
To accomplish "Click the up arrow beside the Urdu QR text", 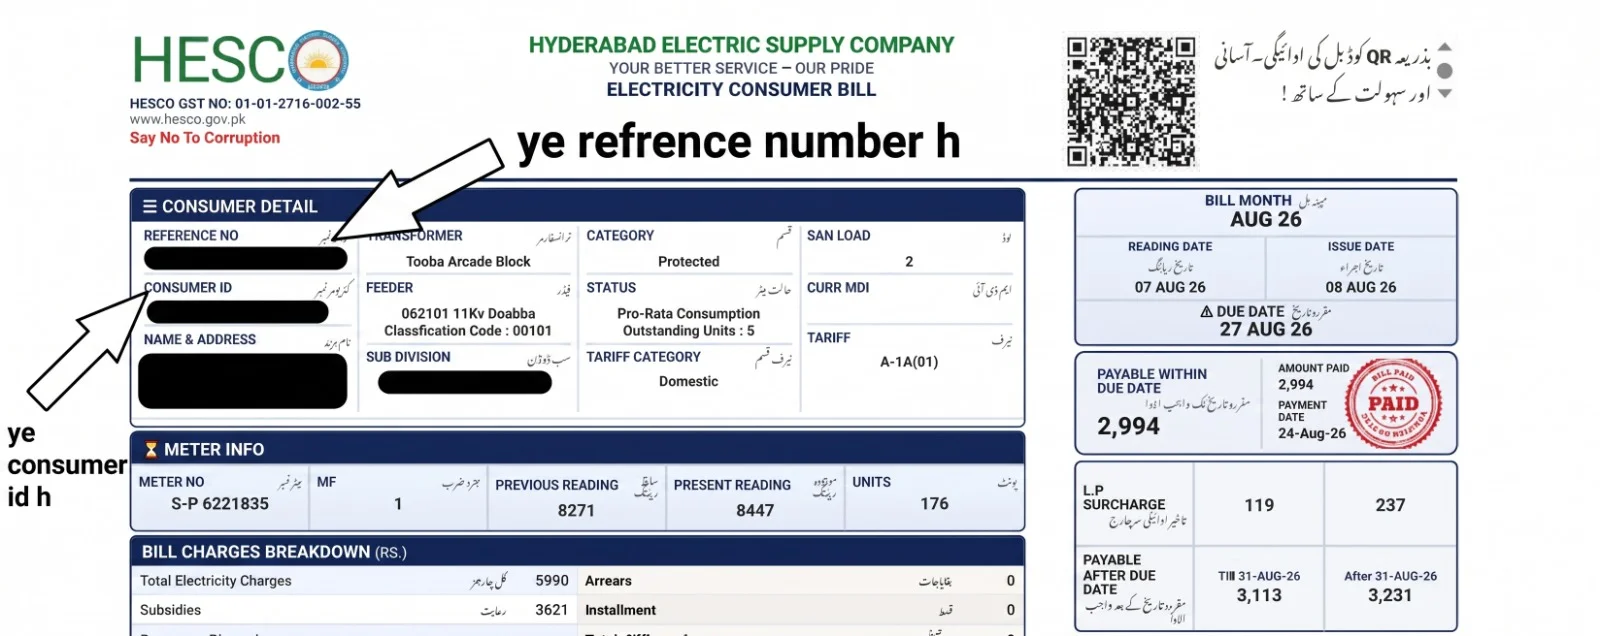I will 1444,47.
